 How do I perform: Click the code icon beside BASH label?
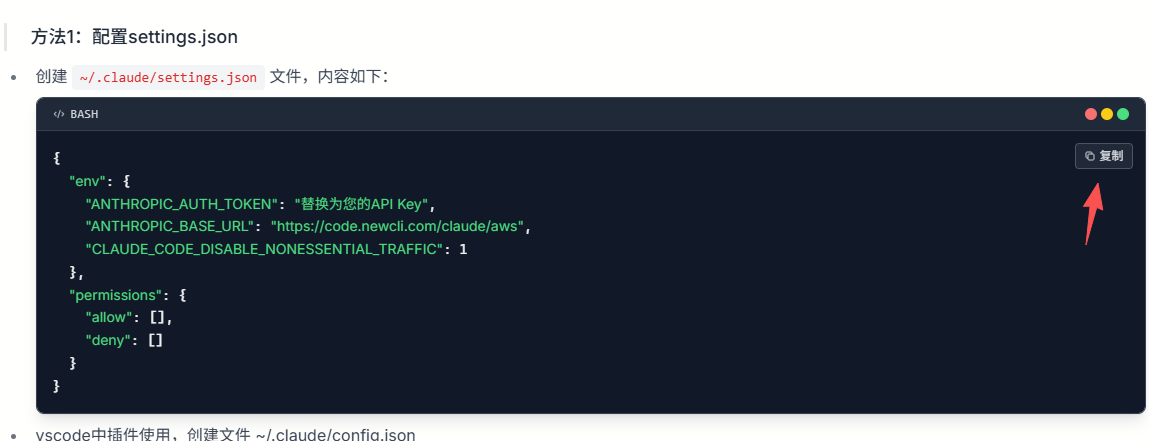coord(59,114)
